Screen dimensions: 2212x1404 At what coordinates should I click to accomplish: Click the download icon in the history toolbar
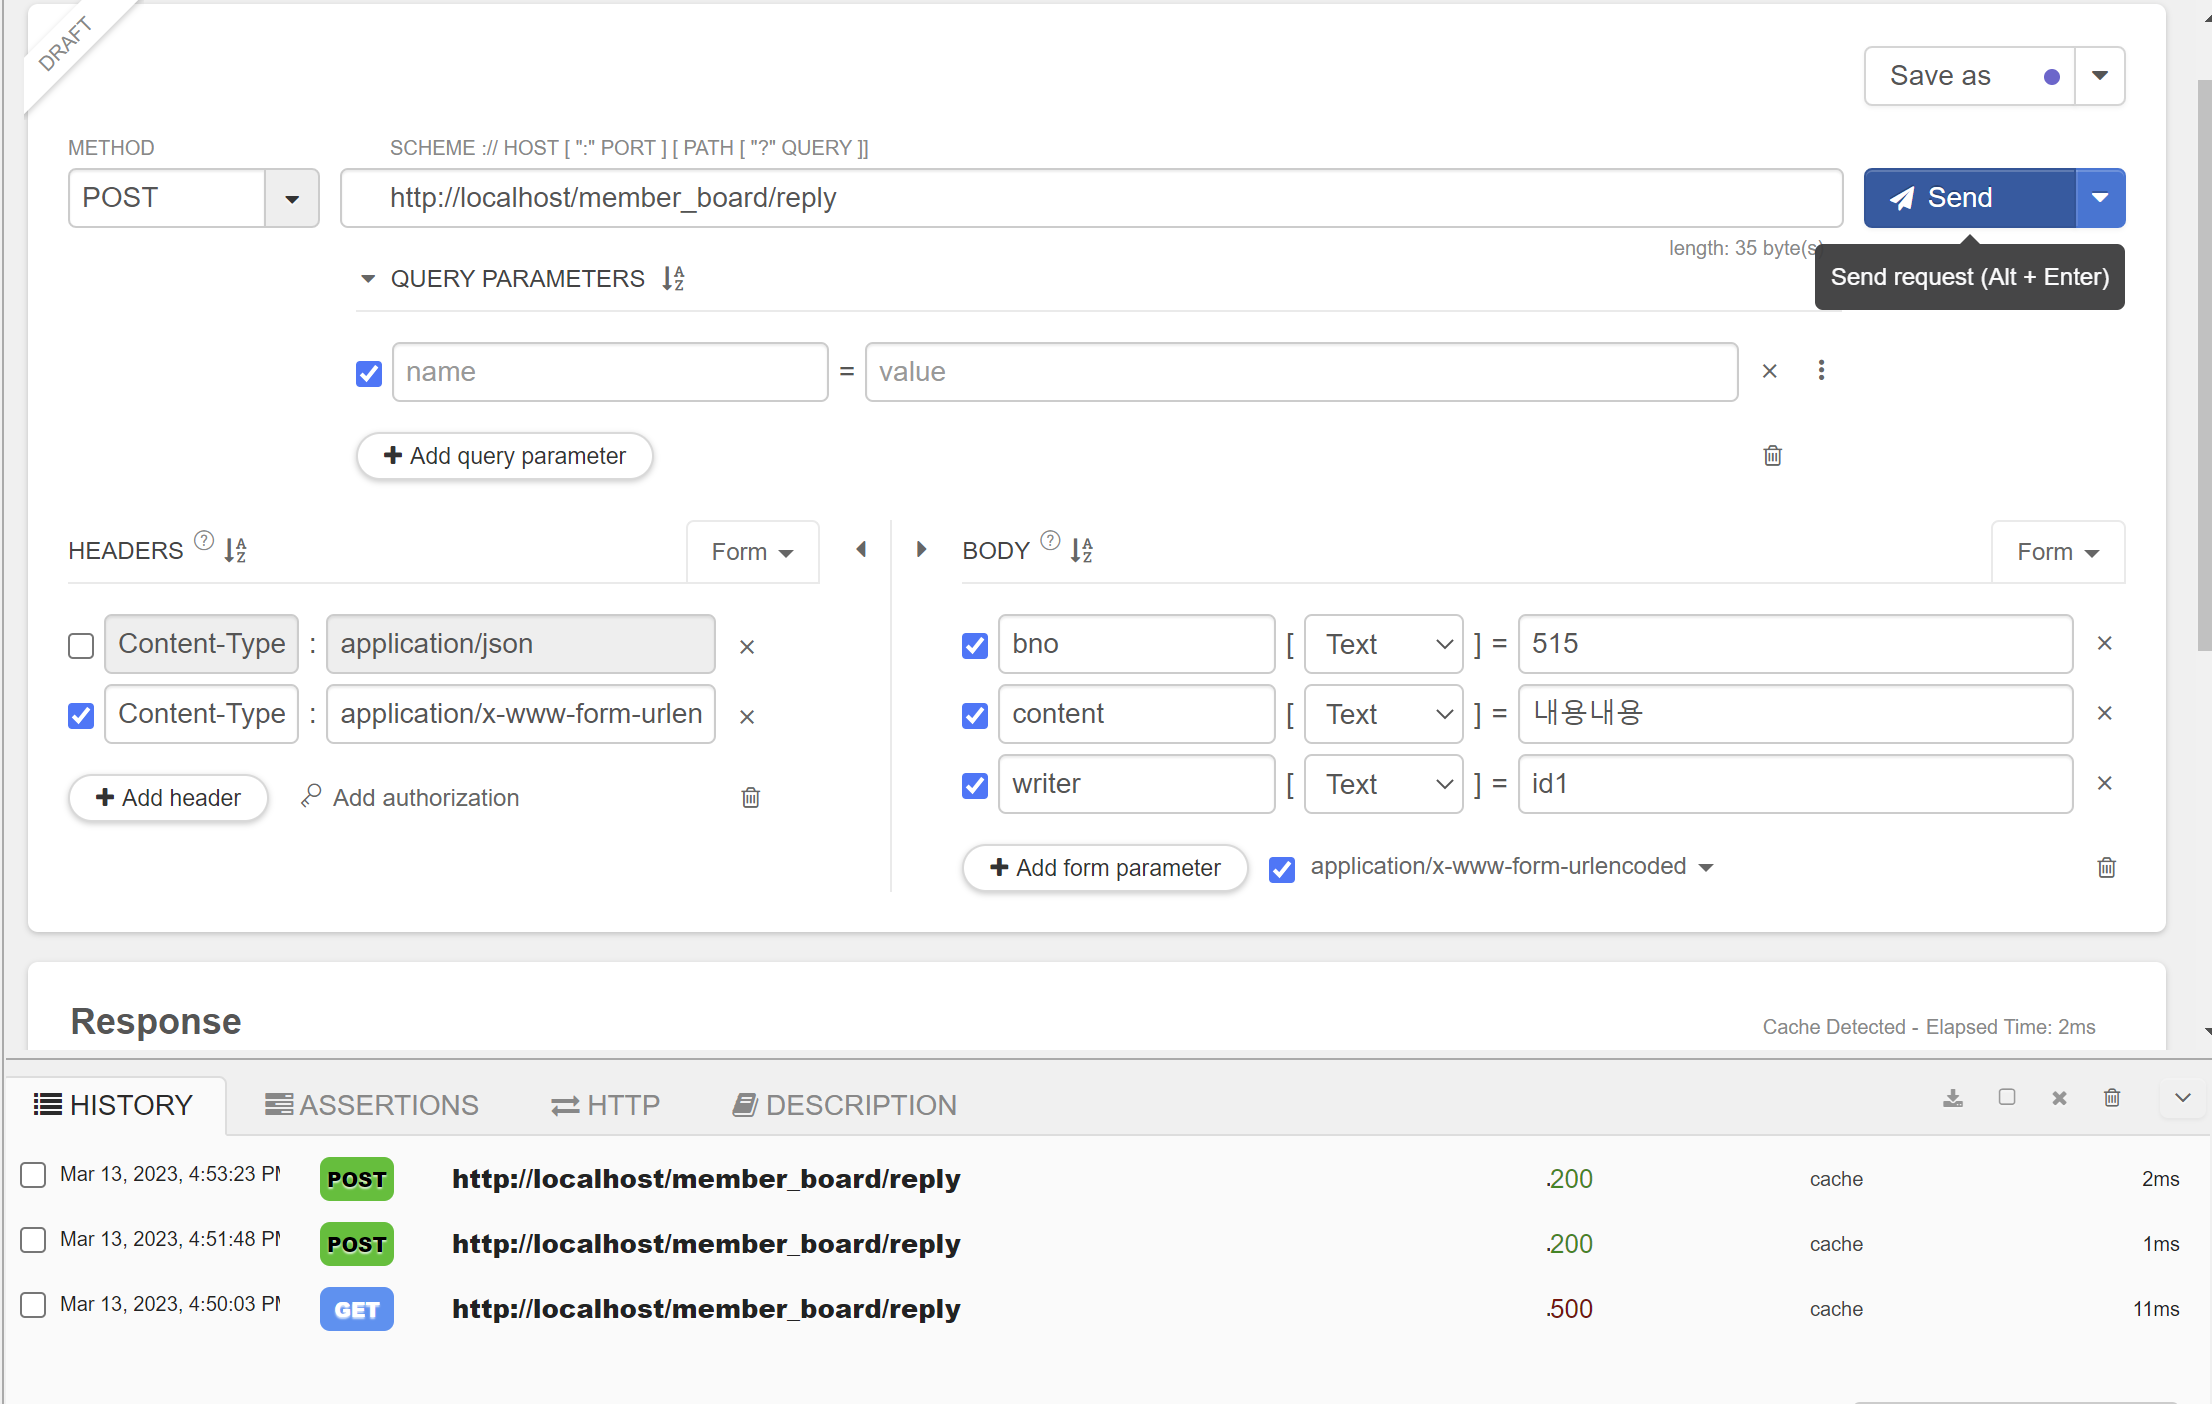(x=1952, y=1098)
